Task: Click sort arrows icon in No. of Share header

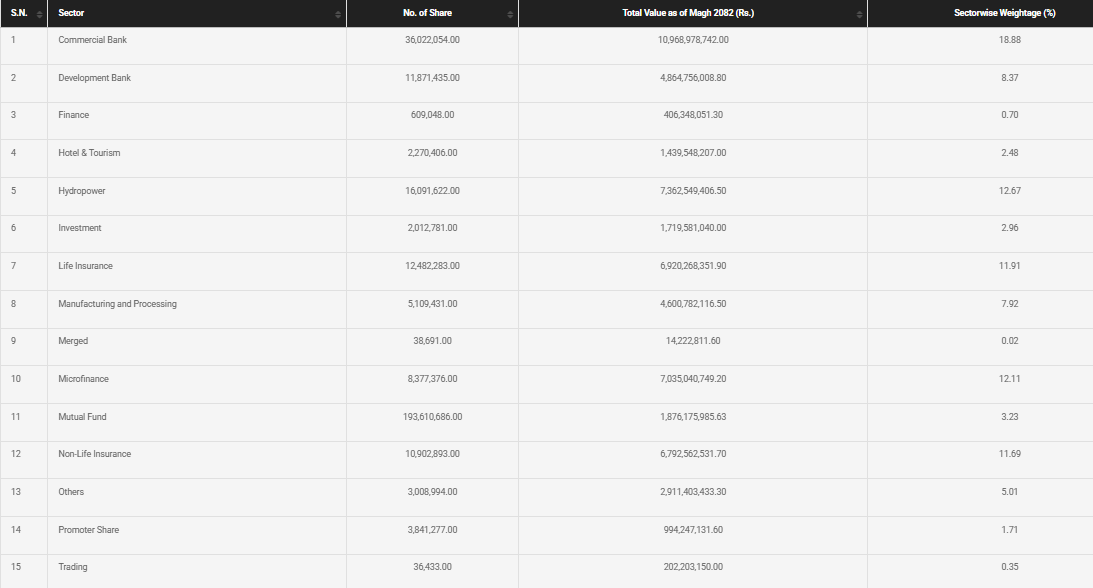Action: (x=510, y=14)
